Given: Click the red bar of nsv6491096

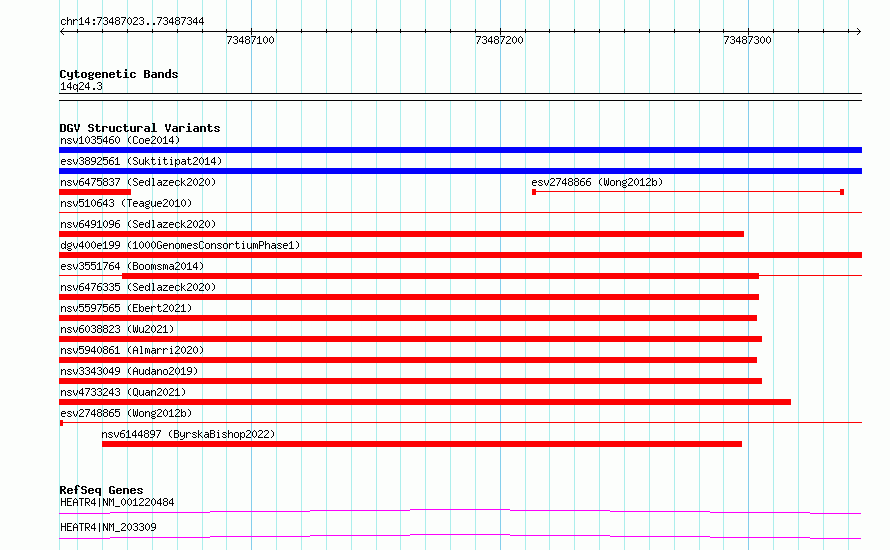Looking at the screenshot, I should [x=401, y=234].
